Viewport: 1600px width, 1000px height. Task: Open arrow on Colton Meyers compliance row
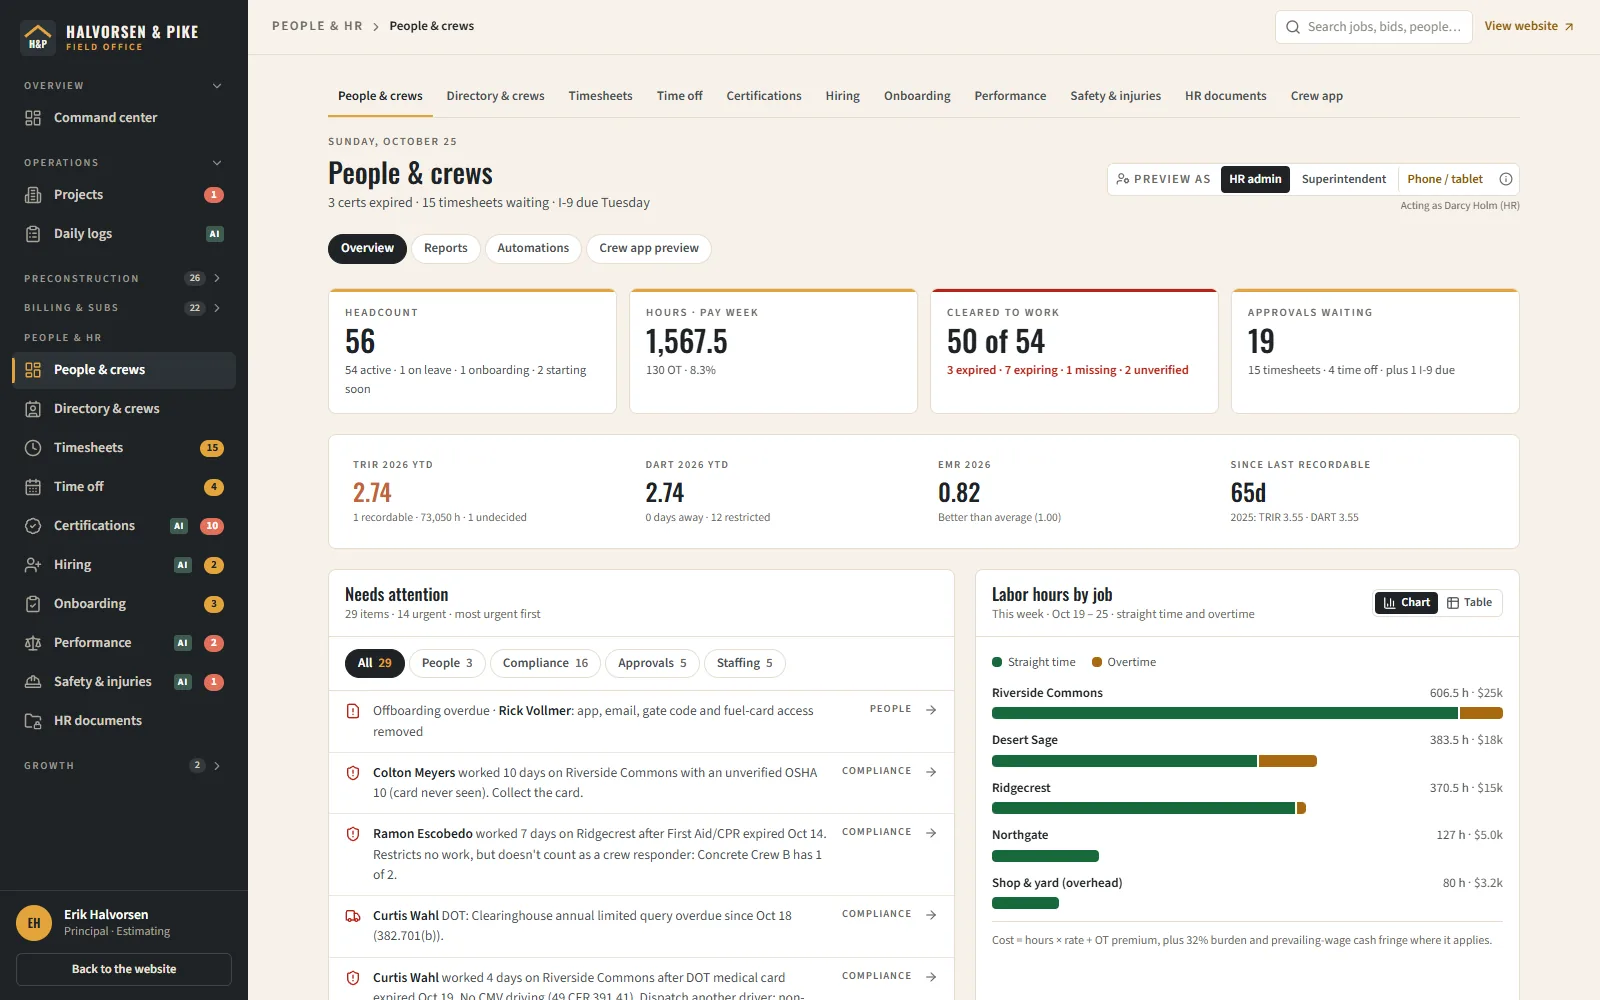coord(931,772)
